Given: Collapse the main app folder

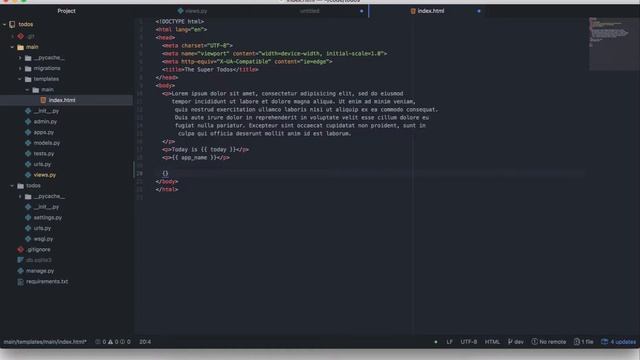Looking at the screenshot, I should [12, 47].
